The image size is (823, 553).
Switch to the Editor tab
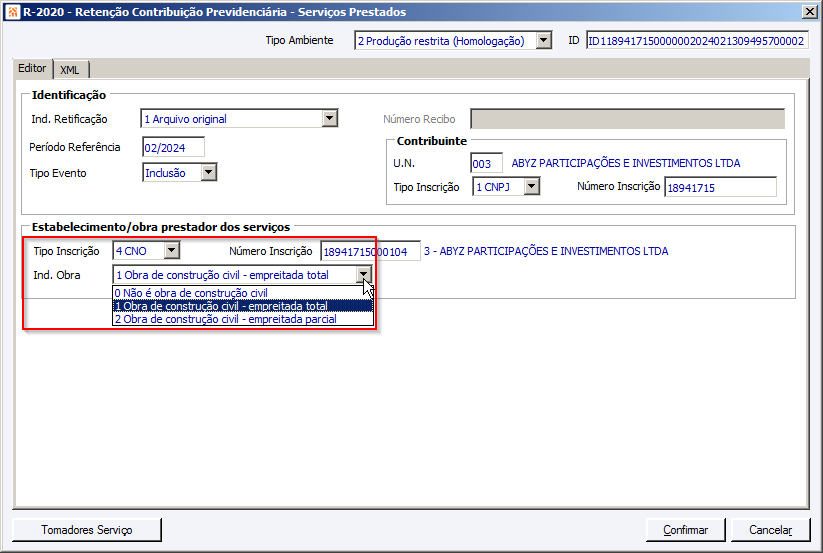pos(32,68)
